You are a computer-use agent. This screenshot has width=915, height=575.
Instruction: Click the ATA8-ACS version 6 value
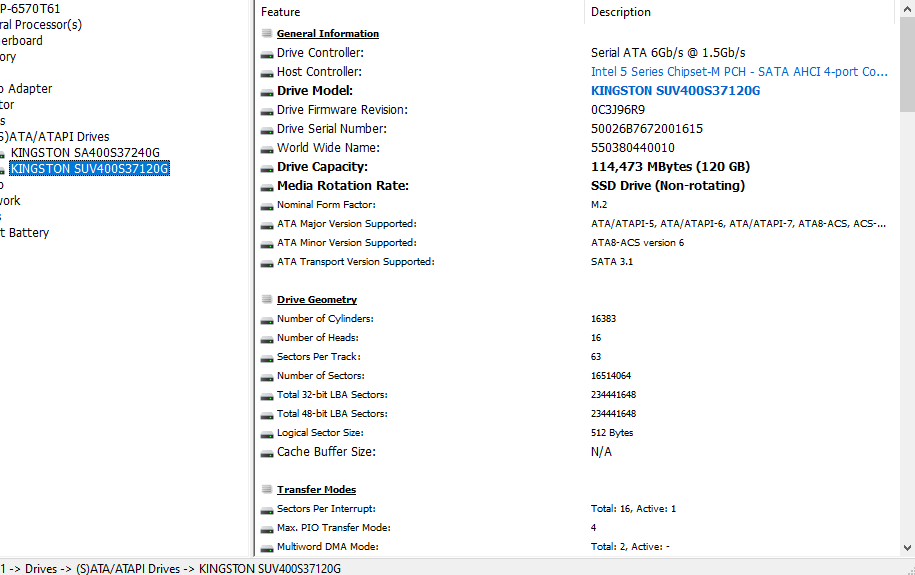click(637, 242)
